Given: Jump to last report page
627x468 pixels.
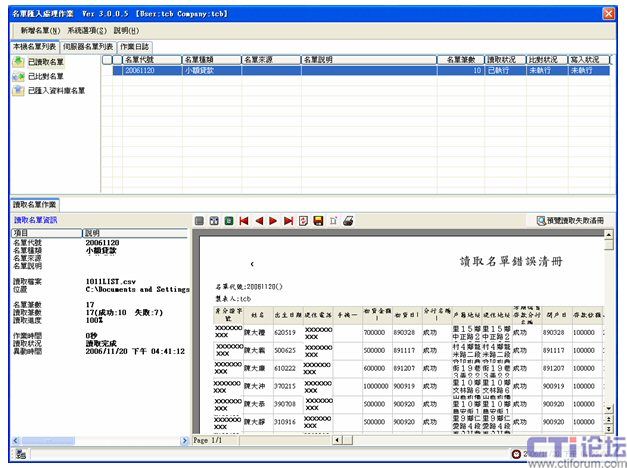Looking at the screenshot, I should coord(288,220).
